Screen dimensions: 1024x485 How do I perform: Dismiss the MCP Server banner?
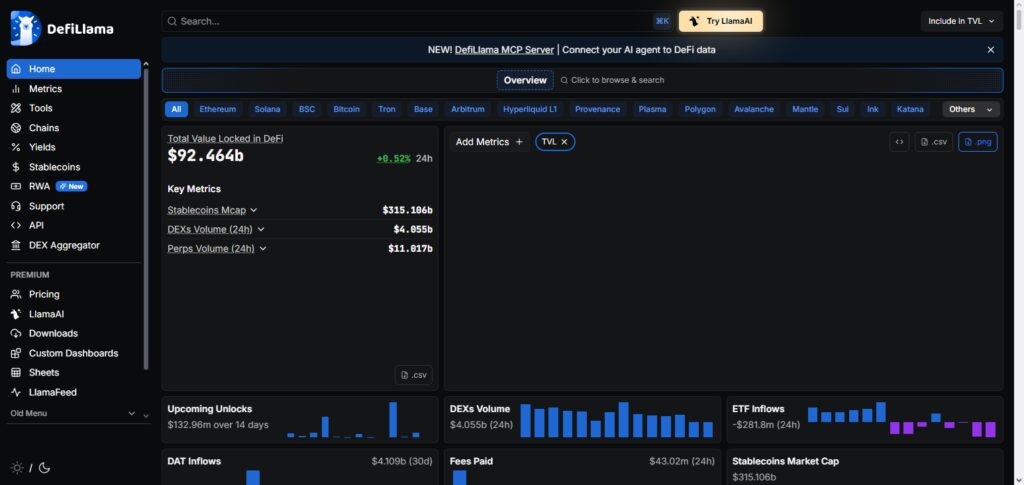click(991, 50)
